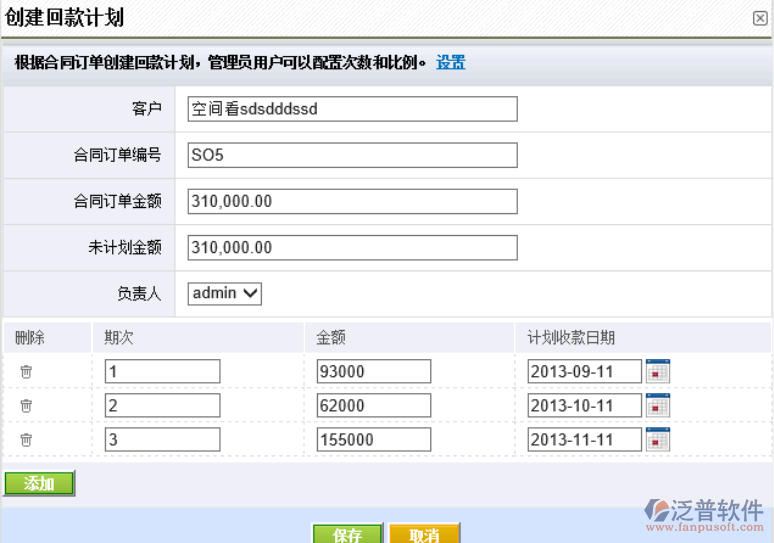
Task: Open calendar picker for 2013-09-11 date
Action: point(658,371)
